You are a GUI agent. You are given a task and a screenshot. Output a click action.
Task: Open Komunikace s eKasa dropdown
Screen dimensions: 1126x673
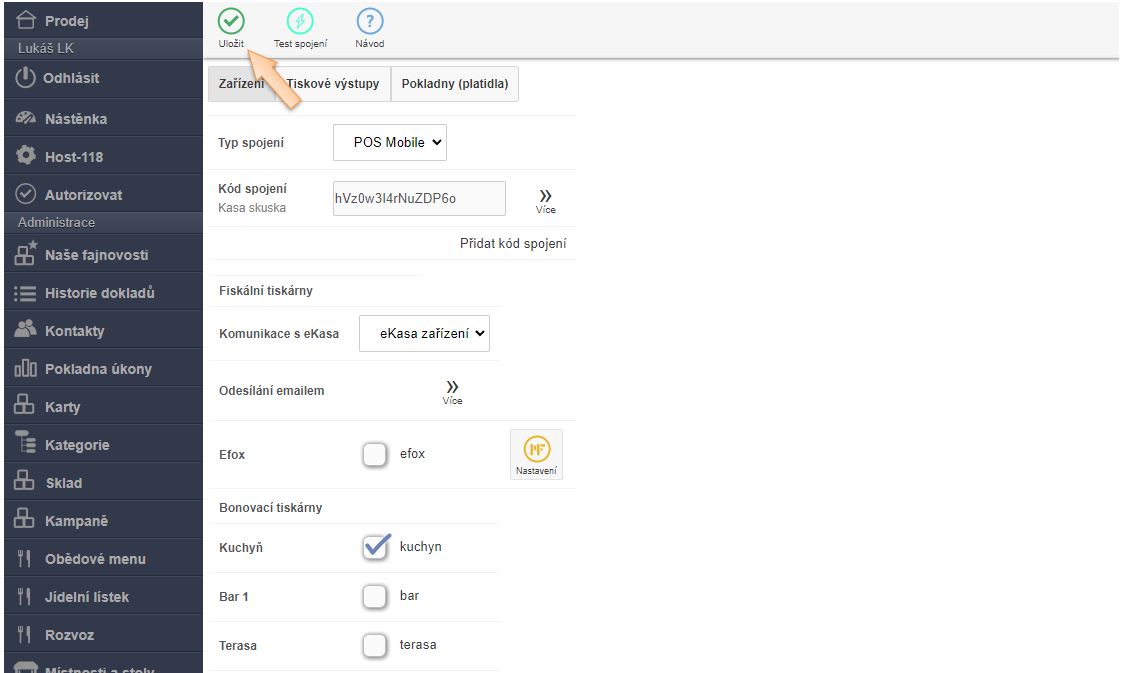424,333
